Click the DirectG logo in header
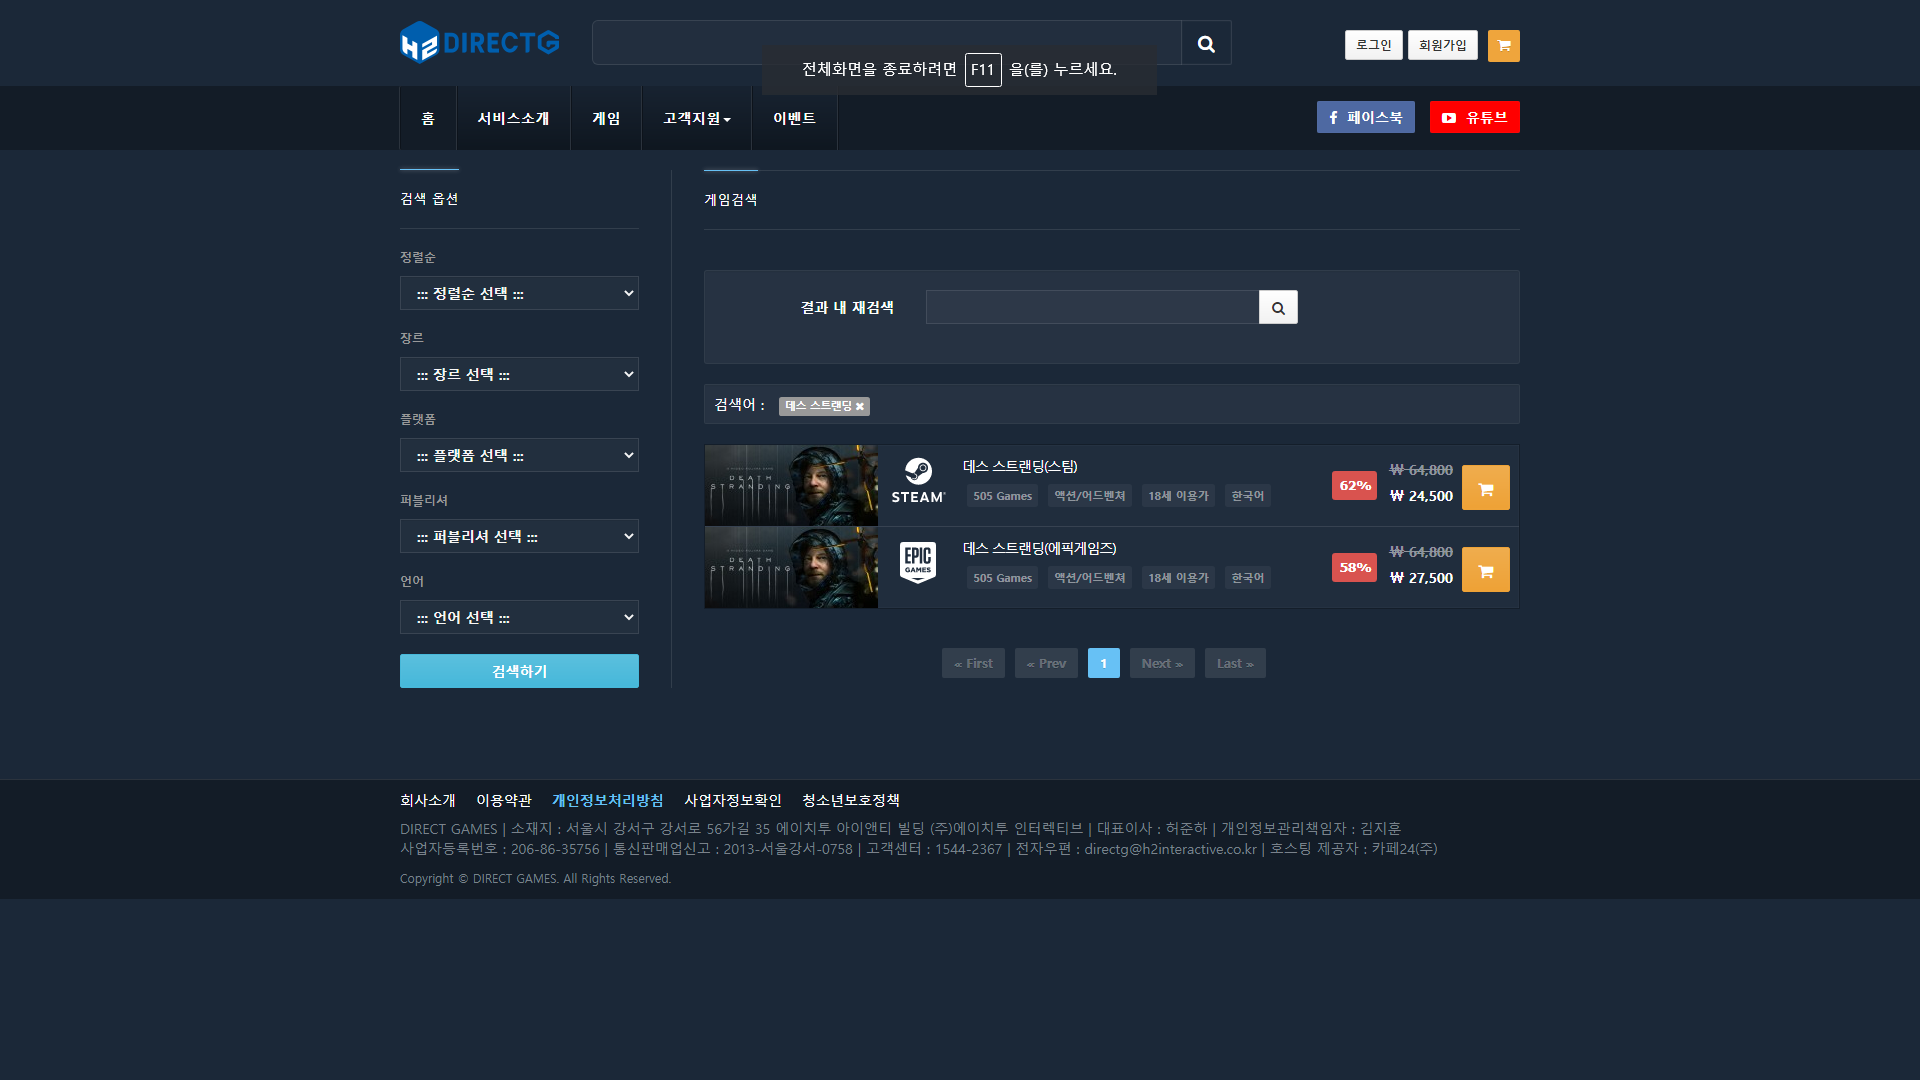This screenshot has height=1080, width=1920. point(479,42)
